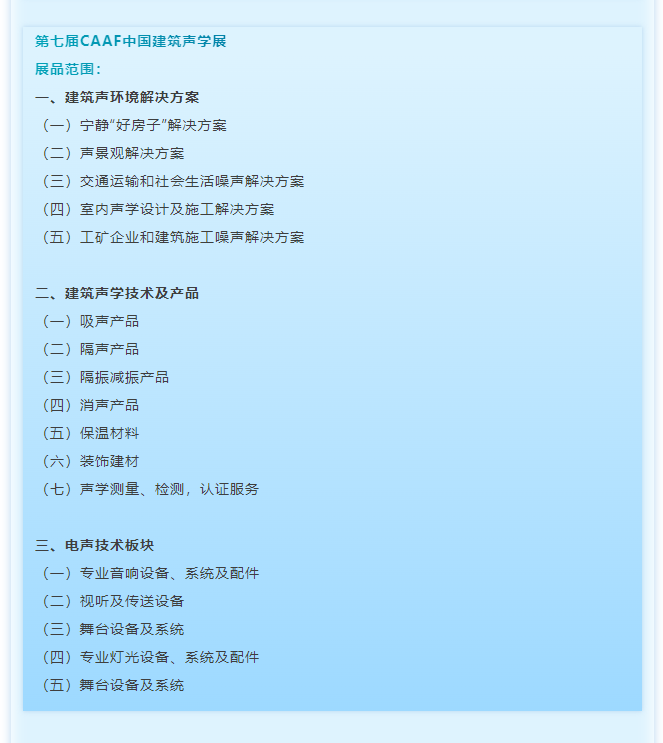
Task: Click the title 第七届CAAF中国建筑声学展
Action: (x=131, y=41)
